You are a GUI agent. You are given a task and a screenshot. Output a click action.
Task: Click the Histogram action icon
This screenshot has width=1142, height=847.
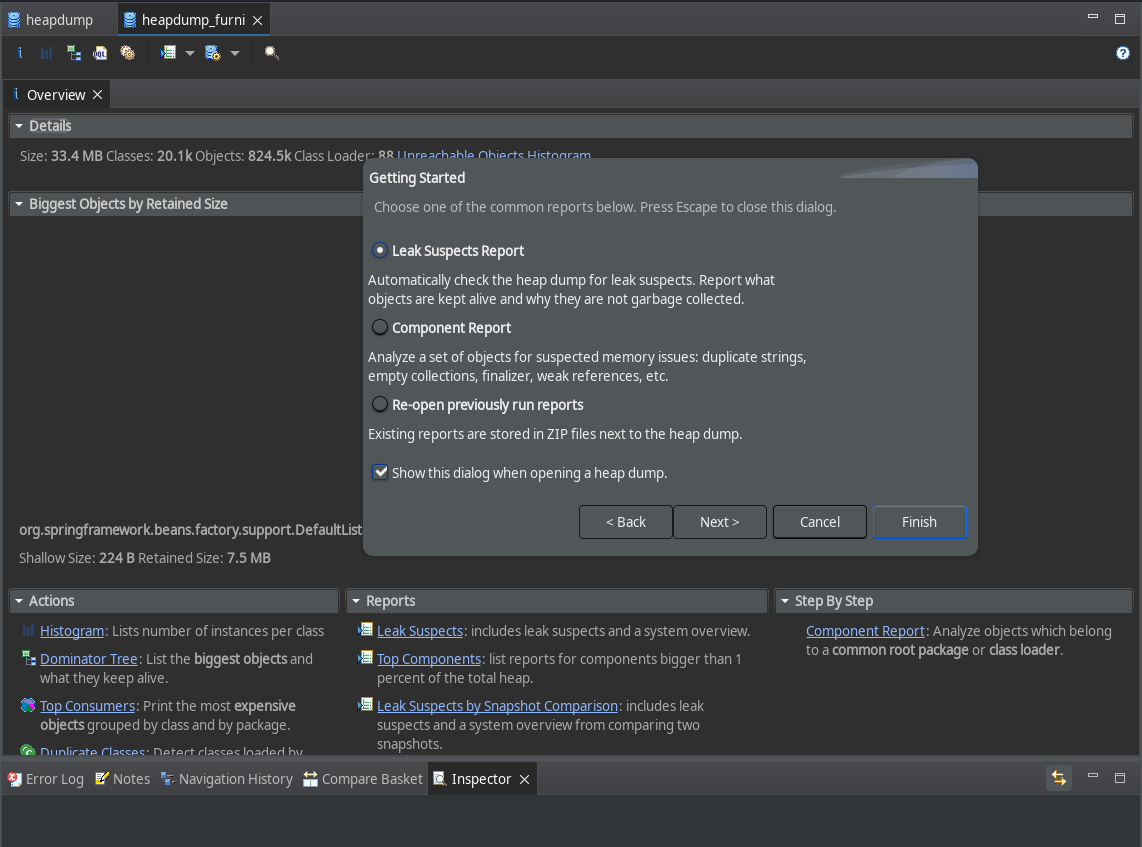tap(28, 631)
